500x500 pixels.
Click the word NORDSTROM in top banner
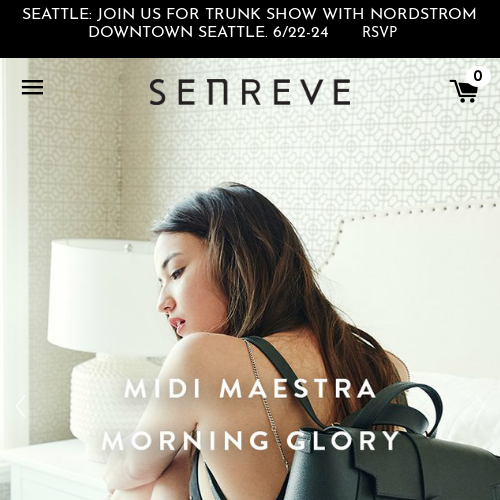coord(423,14)
